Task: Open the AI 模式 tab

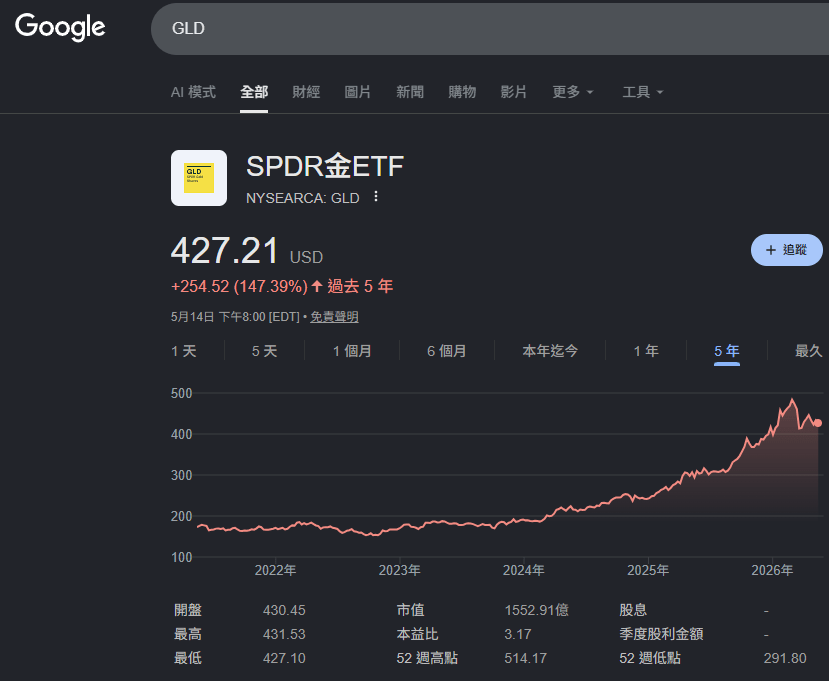Action: pyautogui.click(x=193, y=92)
